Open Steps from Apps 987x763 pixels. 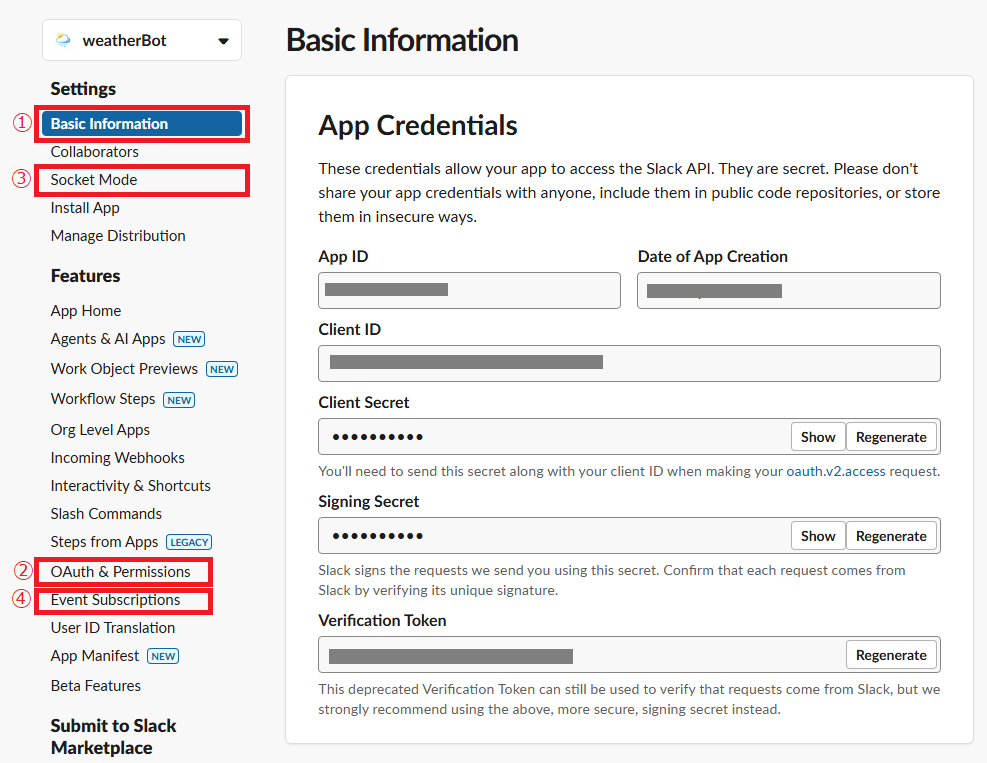click(x=104, y=542)
